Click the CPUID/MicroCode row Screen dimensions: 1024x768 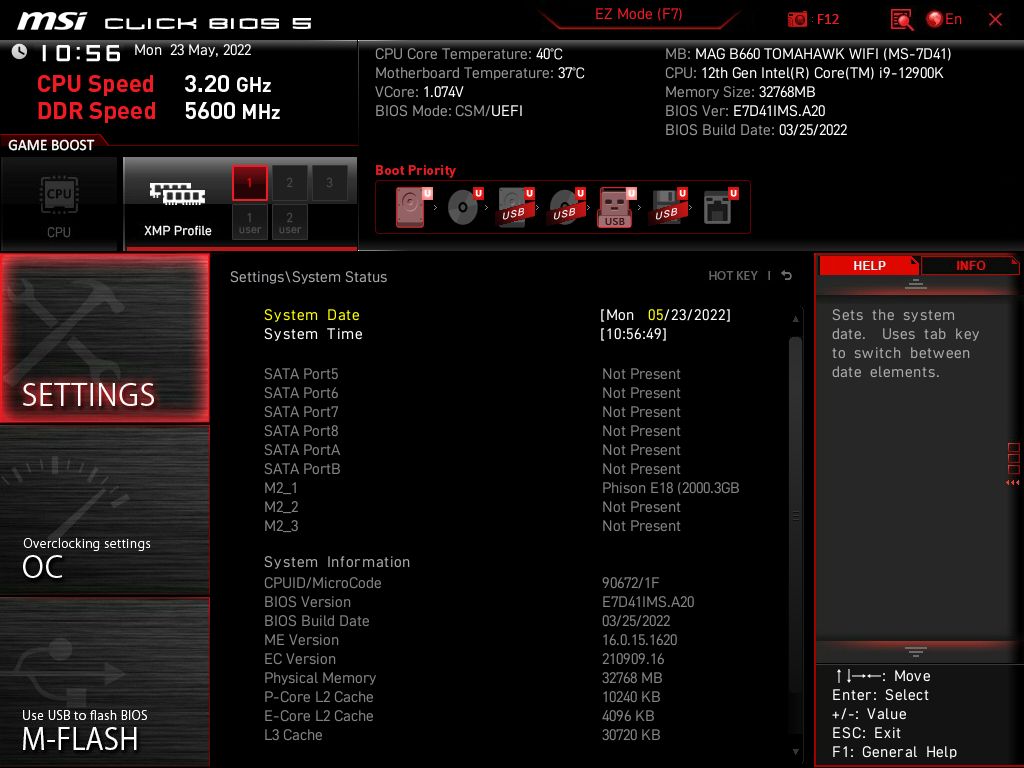462,583
